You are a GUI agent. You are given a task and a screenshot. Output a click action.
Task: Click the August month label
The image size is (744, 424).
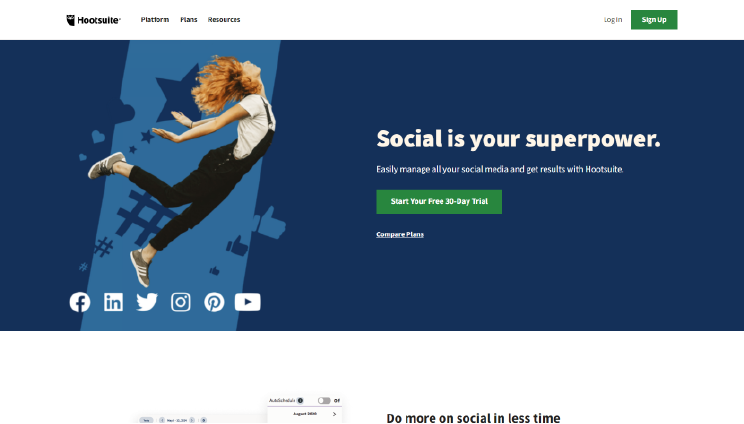(305, 414)
